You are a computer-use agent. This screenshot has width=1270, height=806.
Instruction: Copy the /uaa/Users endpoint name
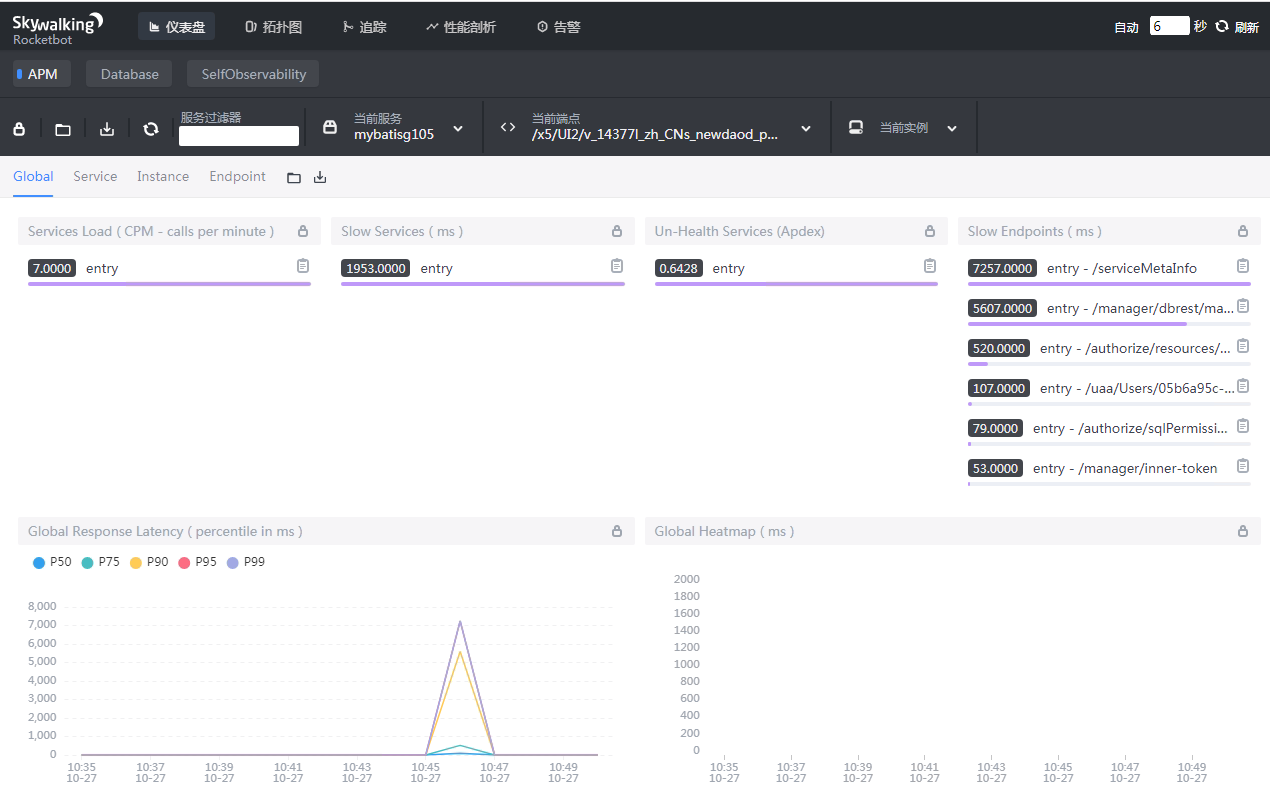(1243, 386)
